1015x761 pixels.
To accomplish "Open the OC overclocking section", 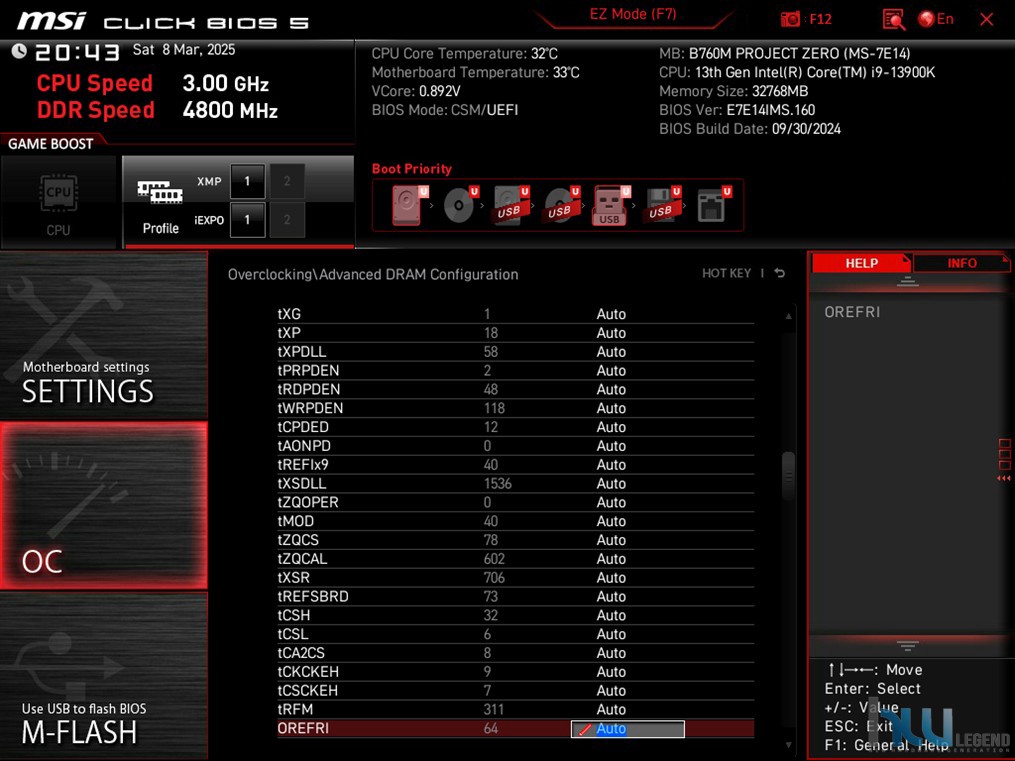I will pyautogui.click(x=104, y=506).
